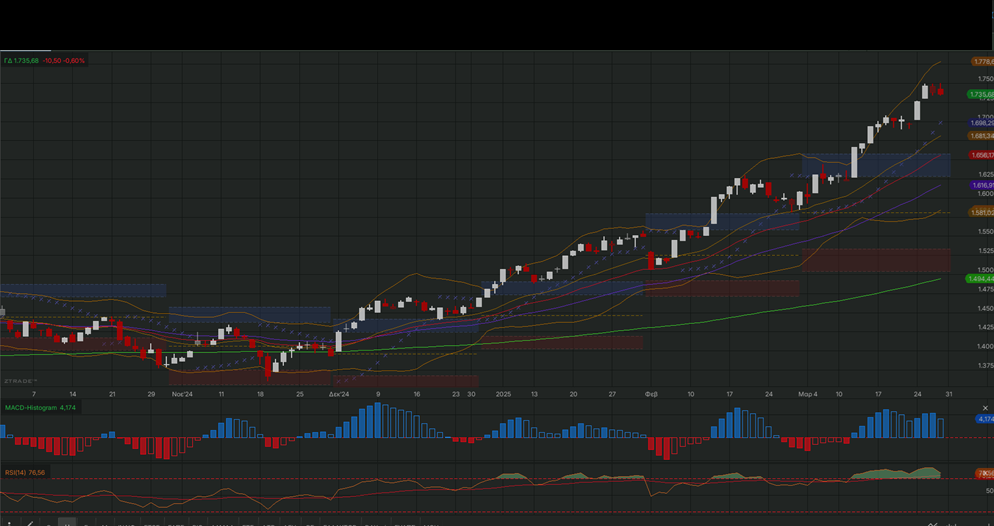Click the 1.625 price axis label
The height and width of the screenshot is (526, 994).
coord(986,175)
